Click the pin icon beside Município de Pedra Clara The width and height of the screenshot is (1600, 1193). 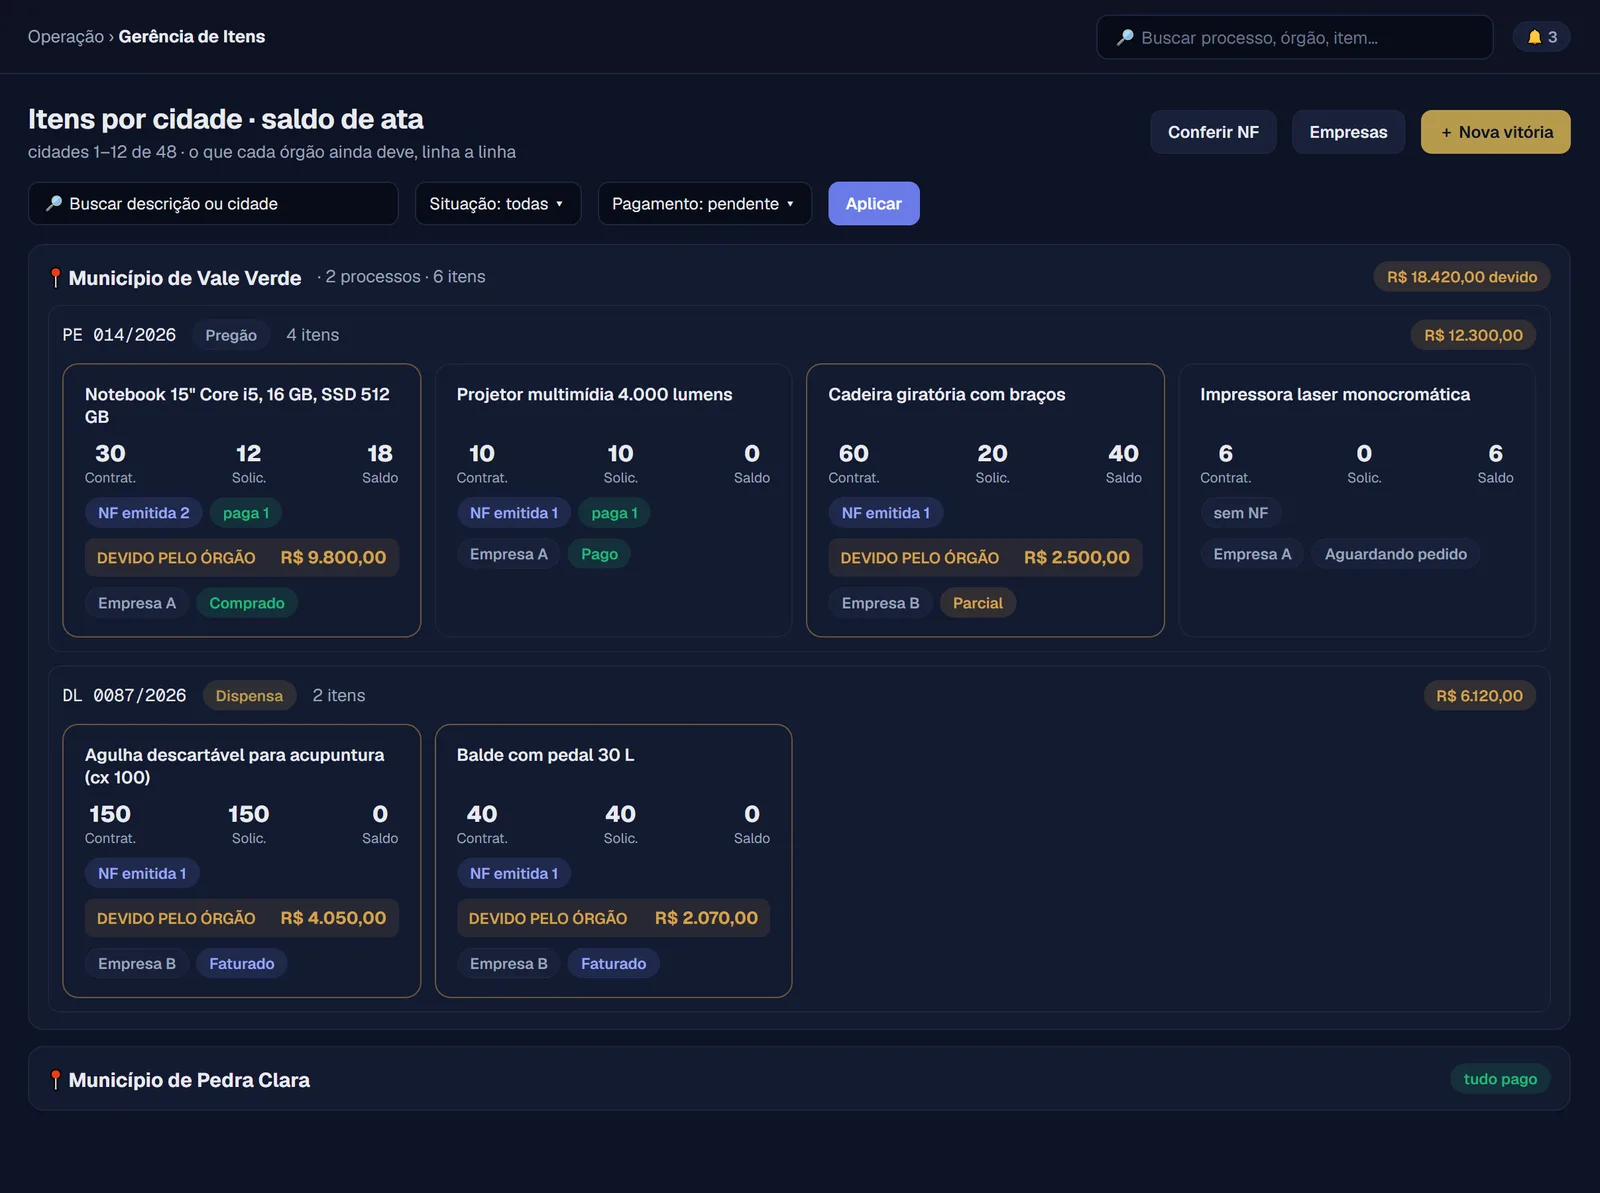click(x=56, y=1080)
